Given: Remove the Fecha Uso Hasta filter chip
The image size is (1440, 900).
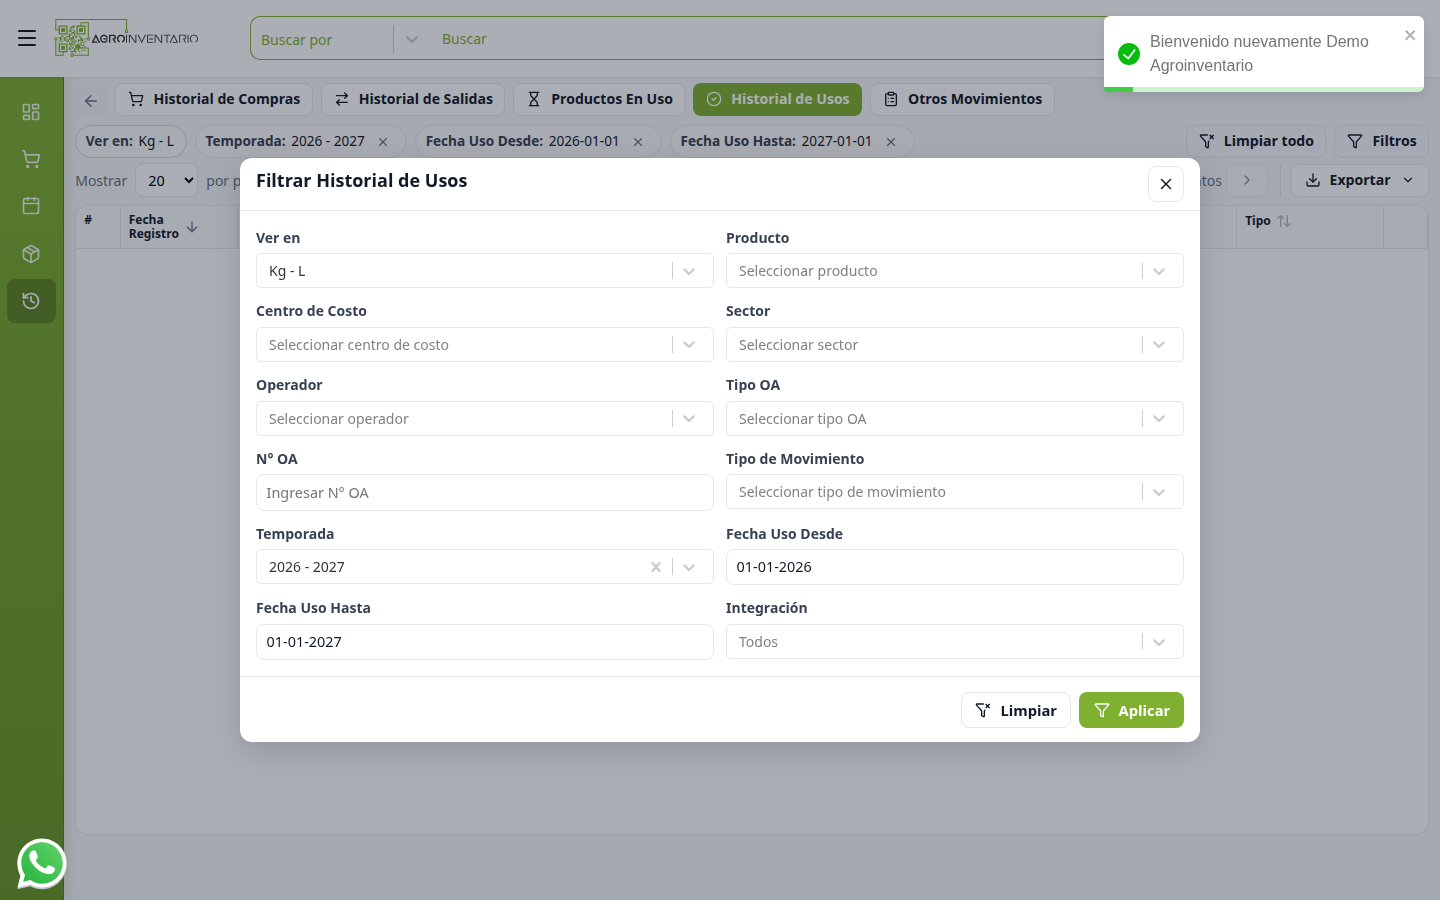Looking at the screenshot, I should coord(891,142).
